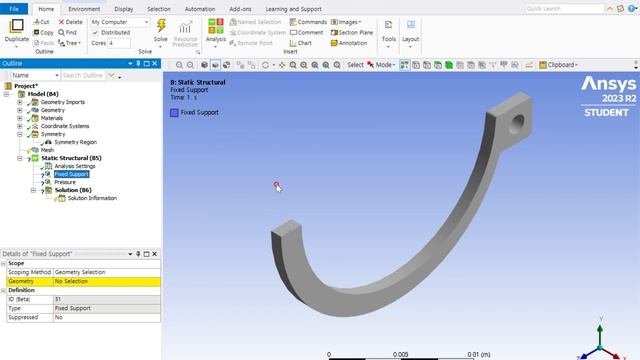Switch to the Home ribbon tab
This screenshot has height=360, width=640.
pos(46,9)
